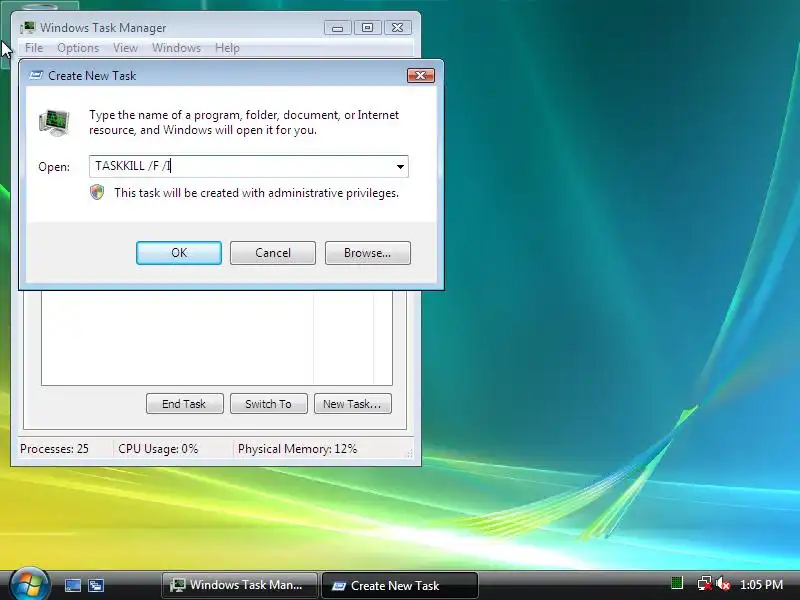Image resolution: width=800 pixels, height=600 pixels.
Task: Click the Physical Memory: 12% status text
Action: pyautogui.click(x=297, y=449)
